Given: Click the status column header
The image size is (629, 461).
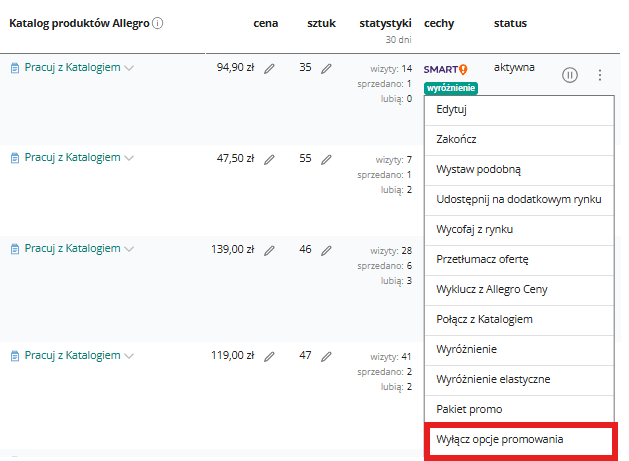Looking at the screenshot, I should pos(510,23).
